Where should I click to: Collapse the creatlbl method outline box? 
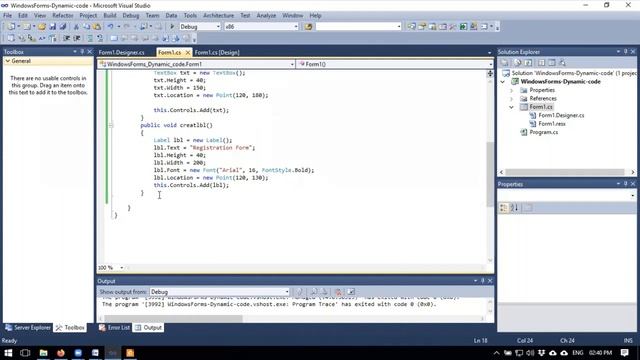pyautogui.click(x=111, y=125)
